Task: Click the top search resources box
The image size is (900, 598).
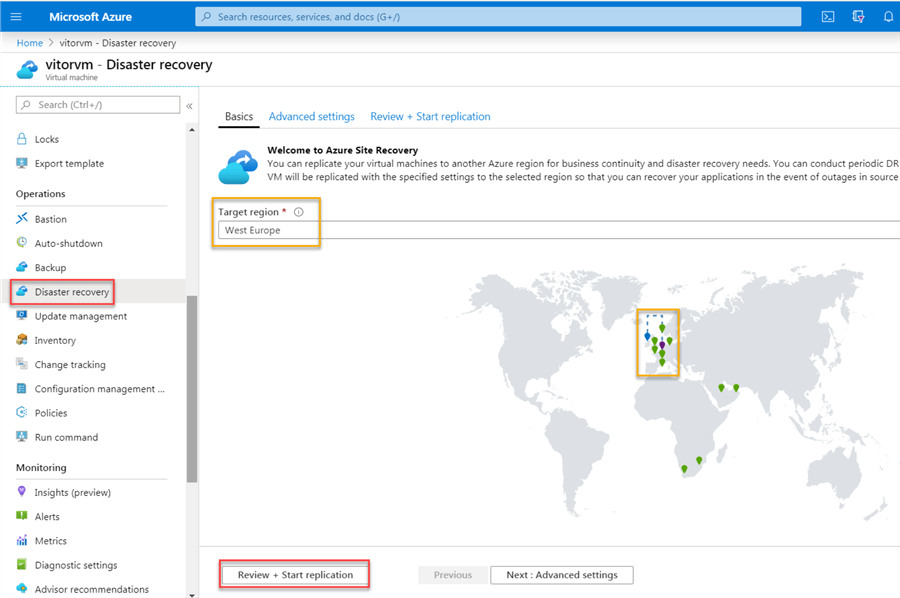Action: 498,16
